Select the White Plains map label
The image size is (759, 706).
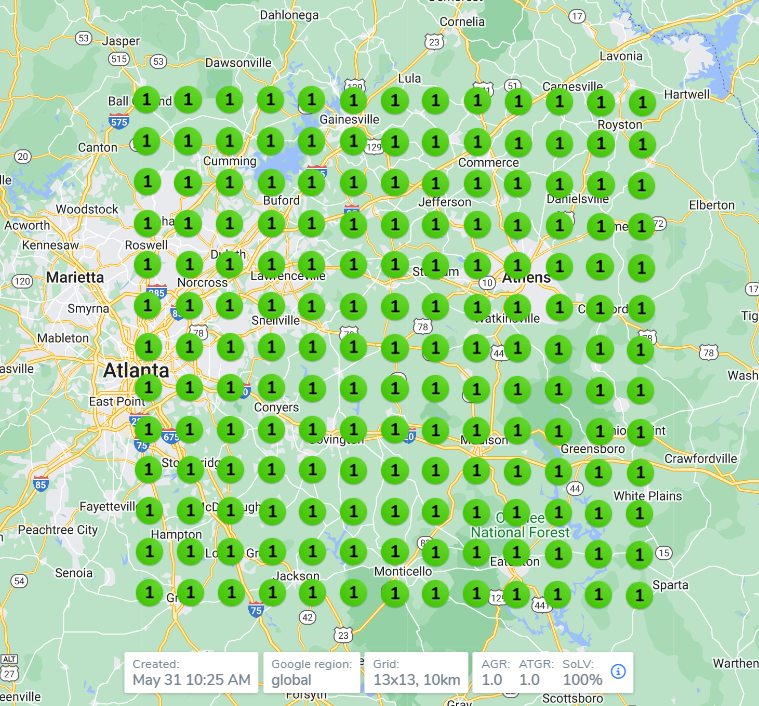click(x=648, y=496)
